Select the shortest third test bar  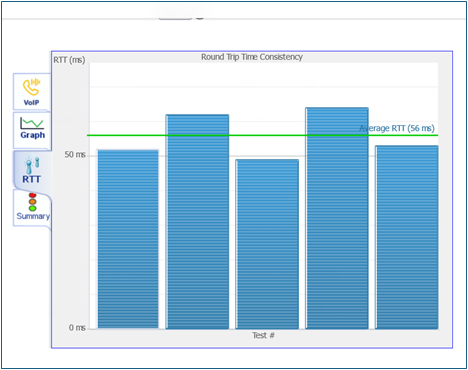pyautogui.click(x=267, y=244)
